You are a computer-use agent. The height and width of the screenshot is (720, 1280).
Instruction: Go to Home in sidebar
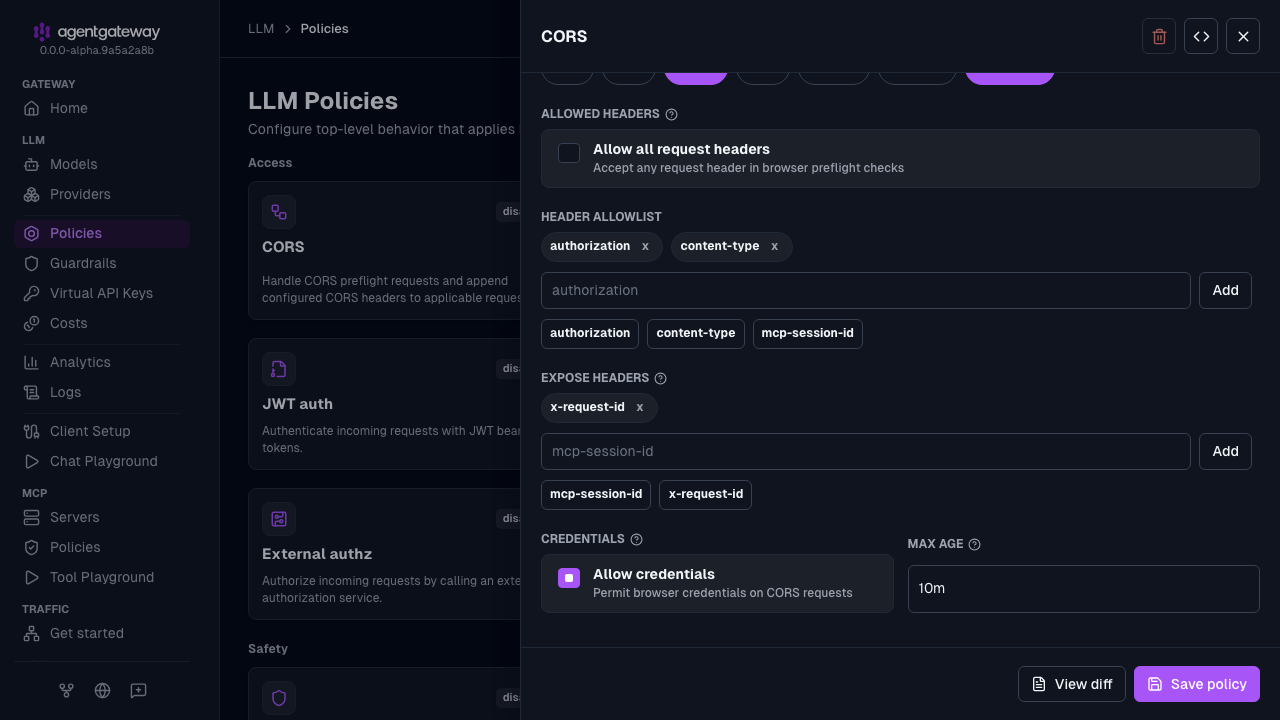102,108
